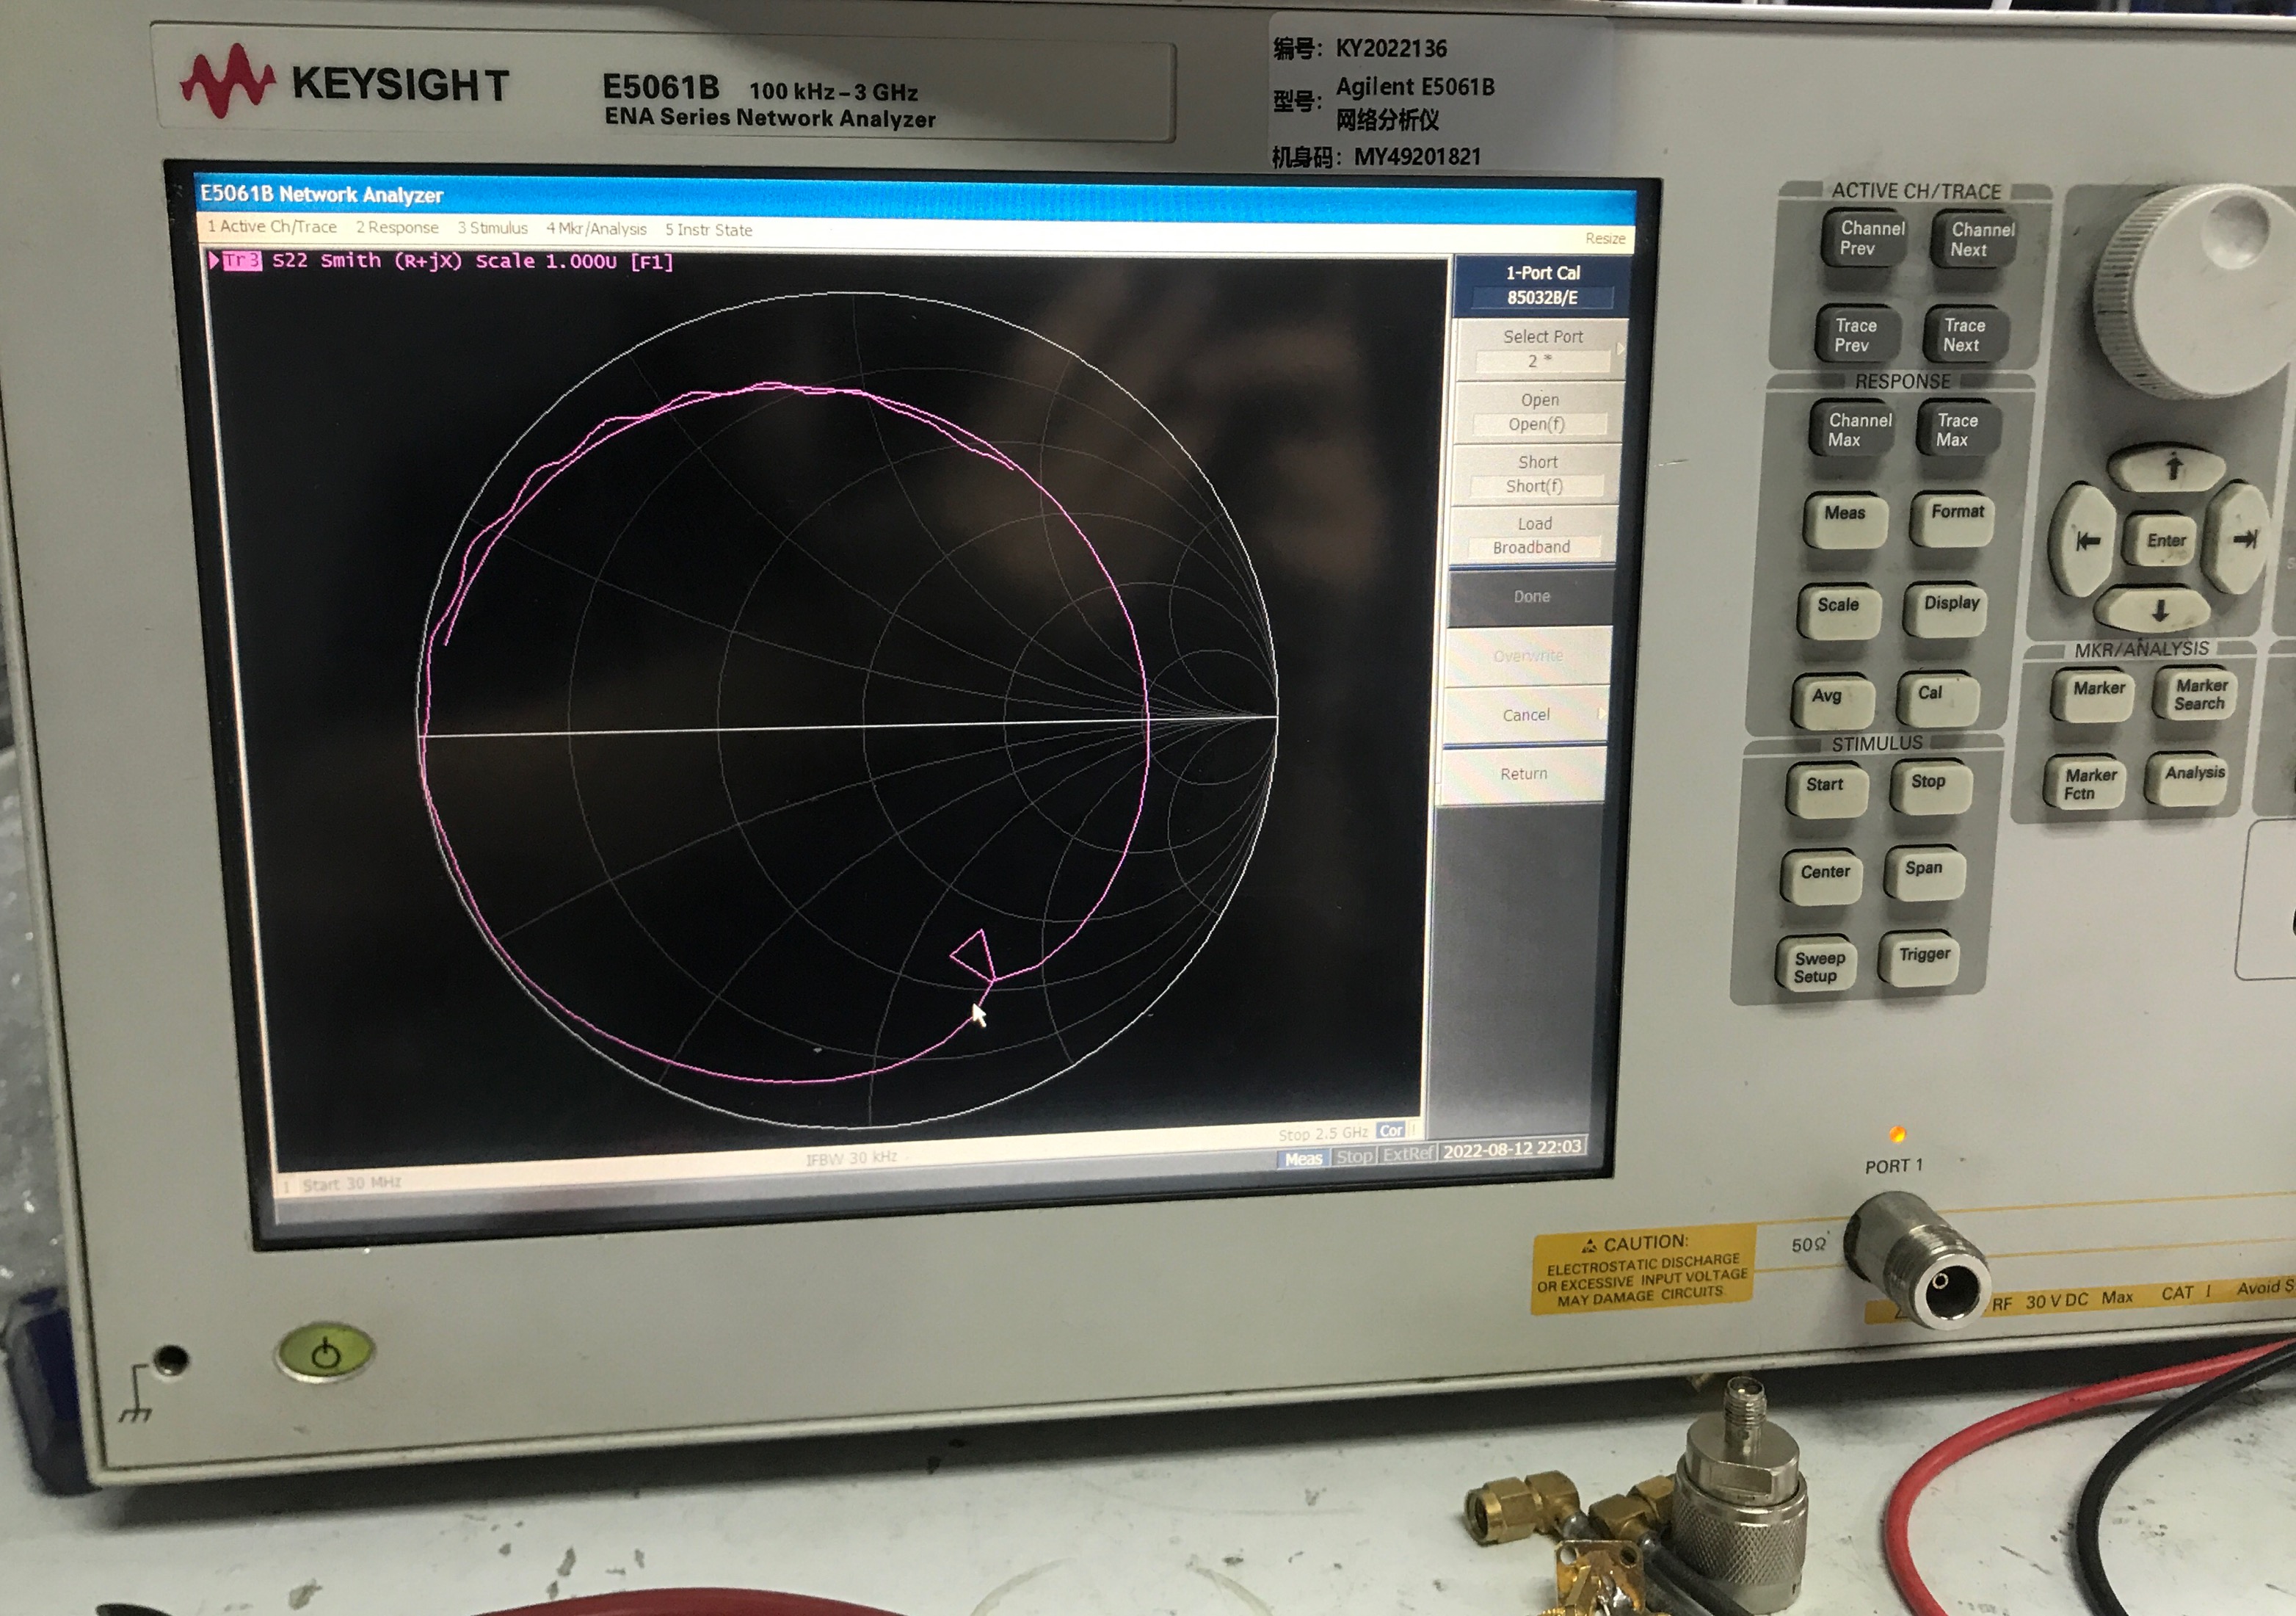Click the Stop 2.5 GHz frequency label
This screenshot has width=2296, height=1616.
pos(1322,1134)
